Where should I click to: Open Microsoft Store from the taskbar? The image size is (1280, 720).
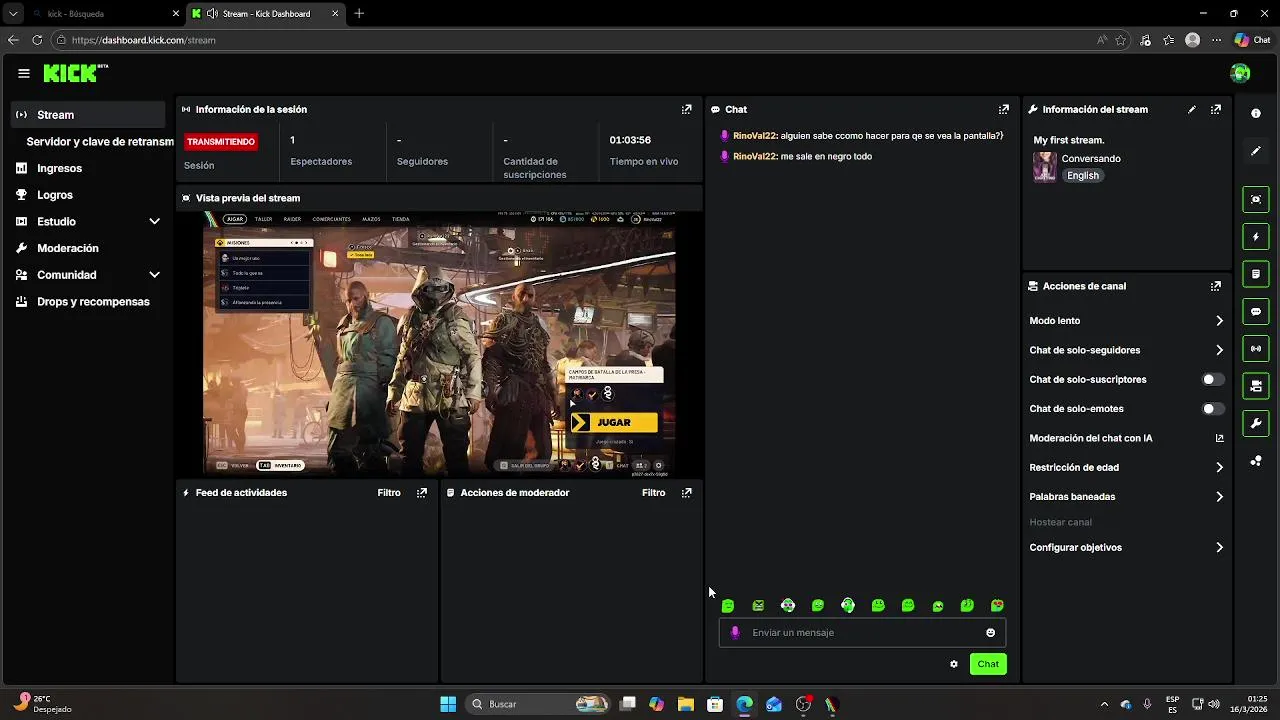coord(714,704)
